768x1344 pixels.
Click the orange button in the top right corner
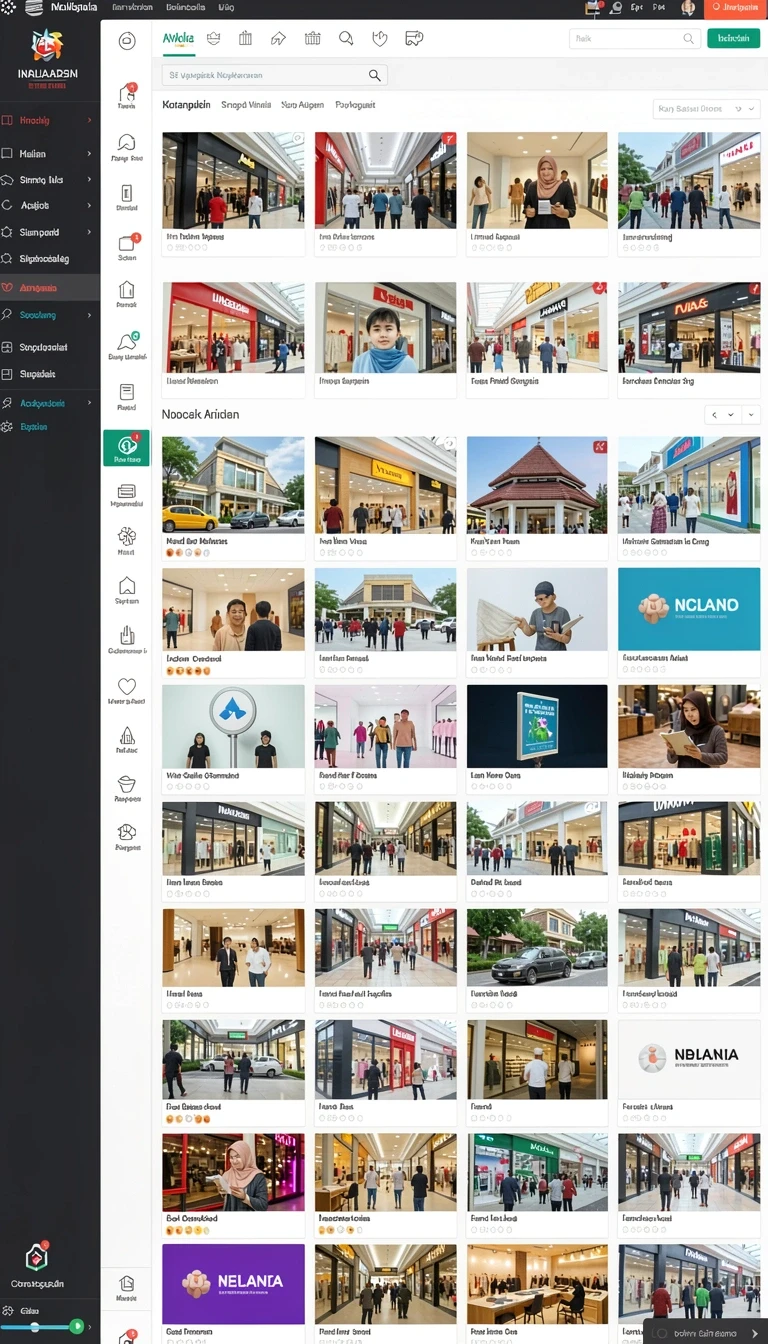[x=735, y=8]
